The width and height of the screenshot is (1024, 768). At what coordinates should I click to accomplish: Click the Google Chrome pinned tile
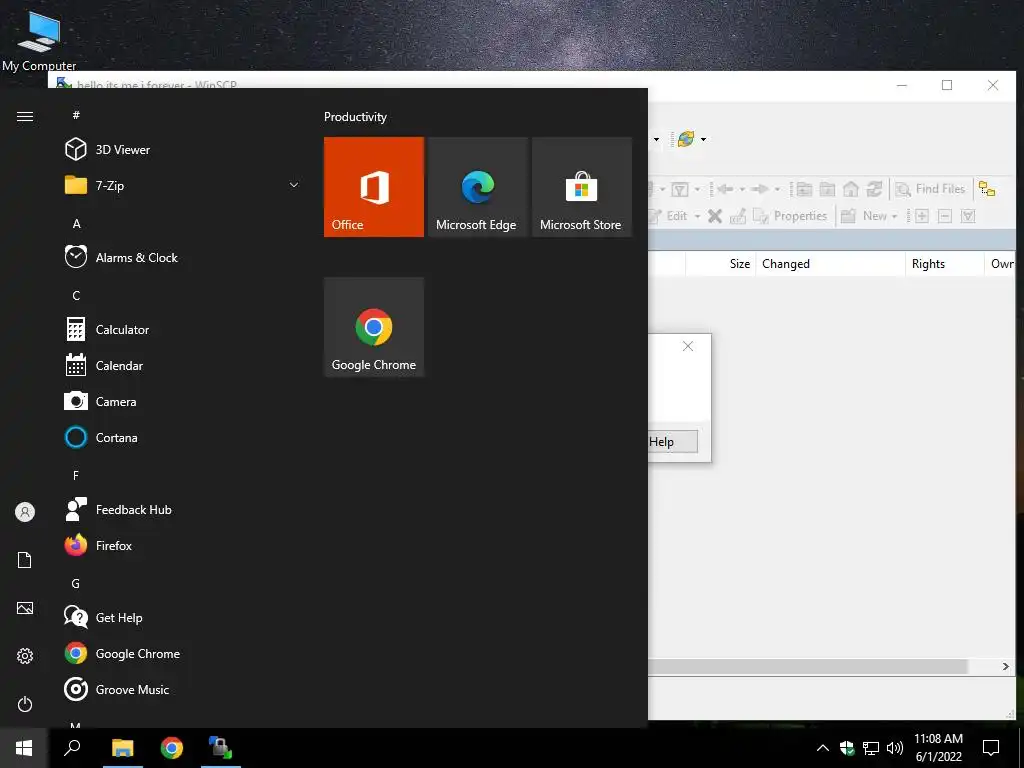[x=374, y=327]
